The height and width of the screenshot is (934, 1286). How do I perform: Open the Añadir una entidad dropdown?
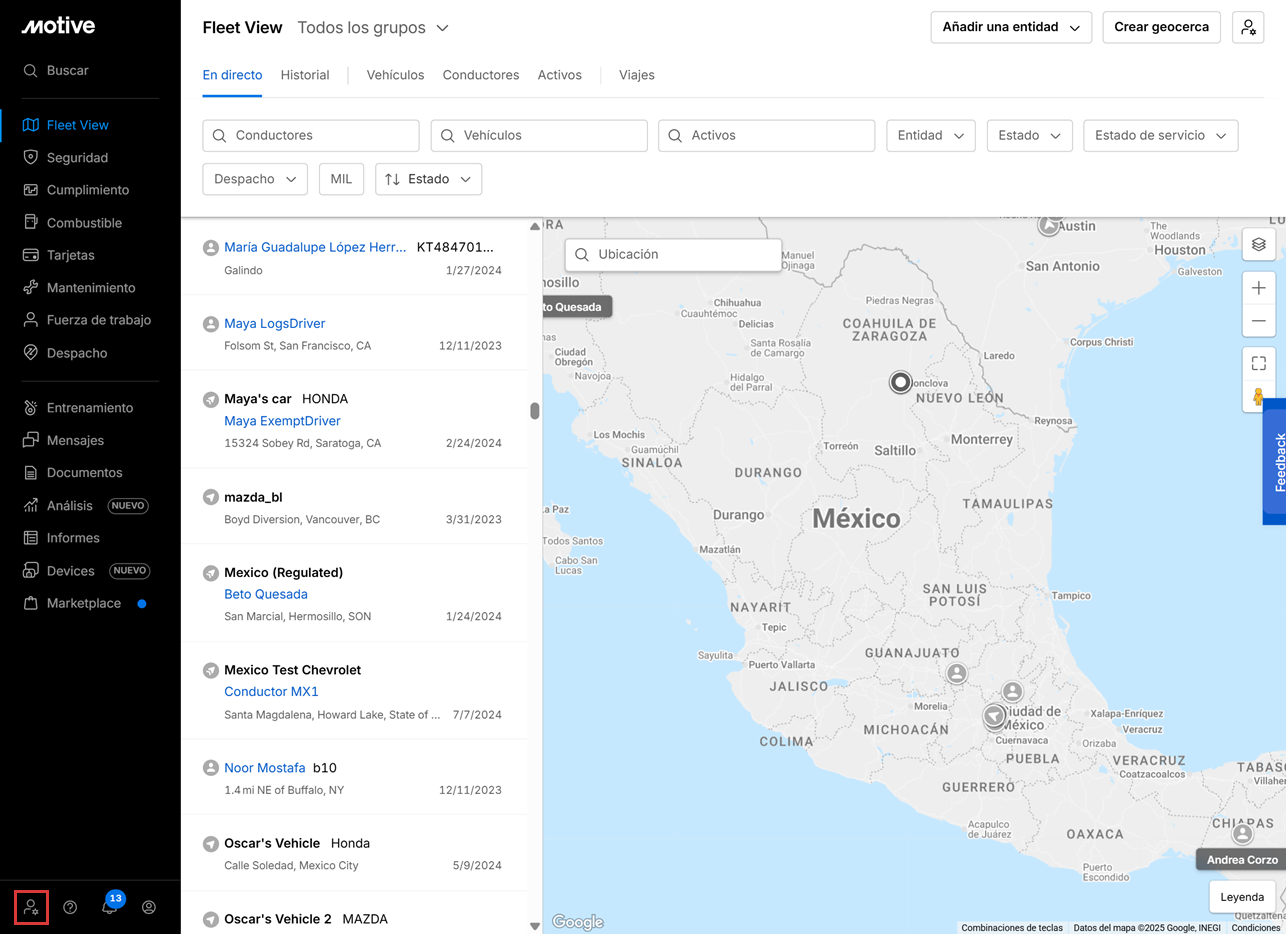pos(1010,28)
